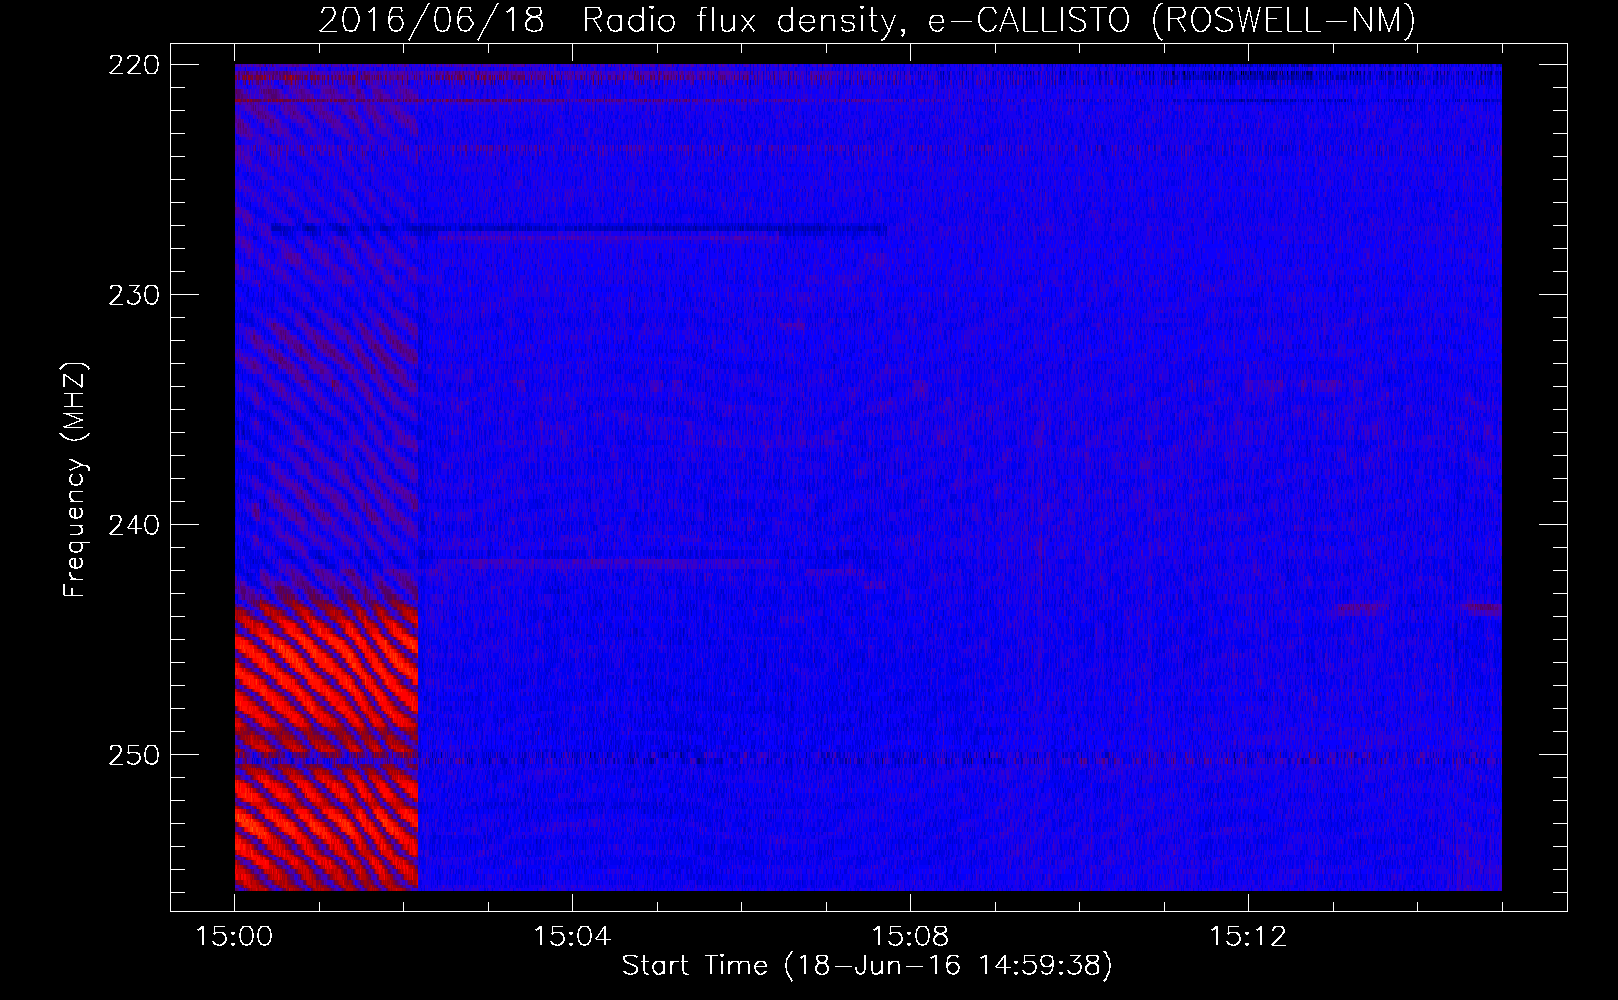Viewport: 1618px width, 1000px height.
Task: Click the 15:00 time tick label
Action: [x=235, y=937]
